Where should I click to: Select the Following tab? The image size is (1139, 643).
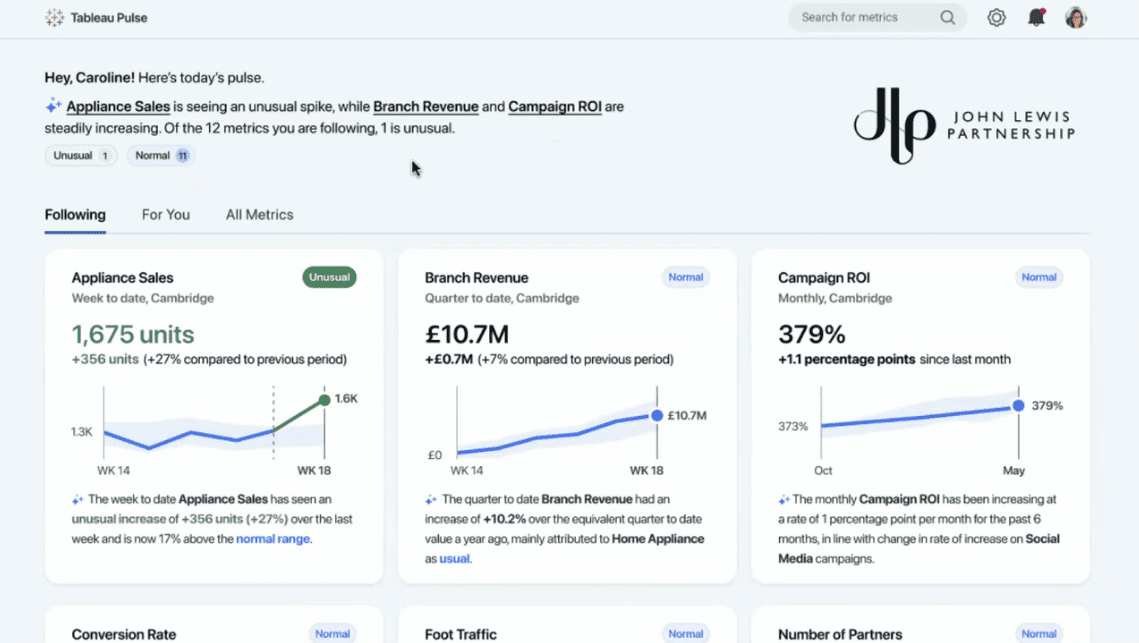[75, 215]
